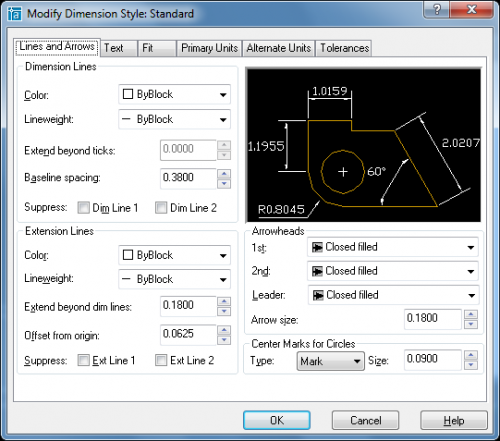
Task: Open the Center Marks Type dropdown
Action: (330, 361)
